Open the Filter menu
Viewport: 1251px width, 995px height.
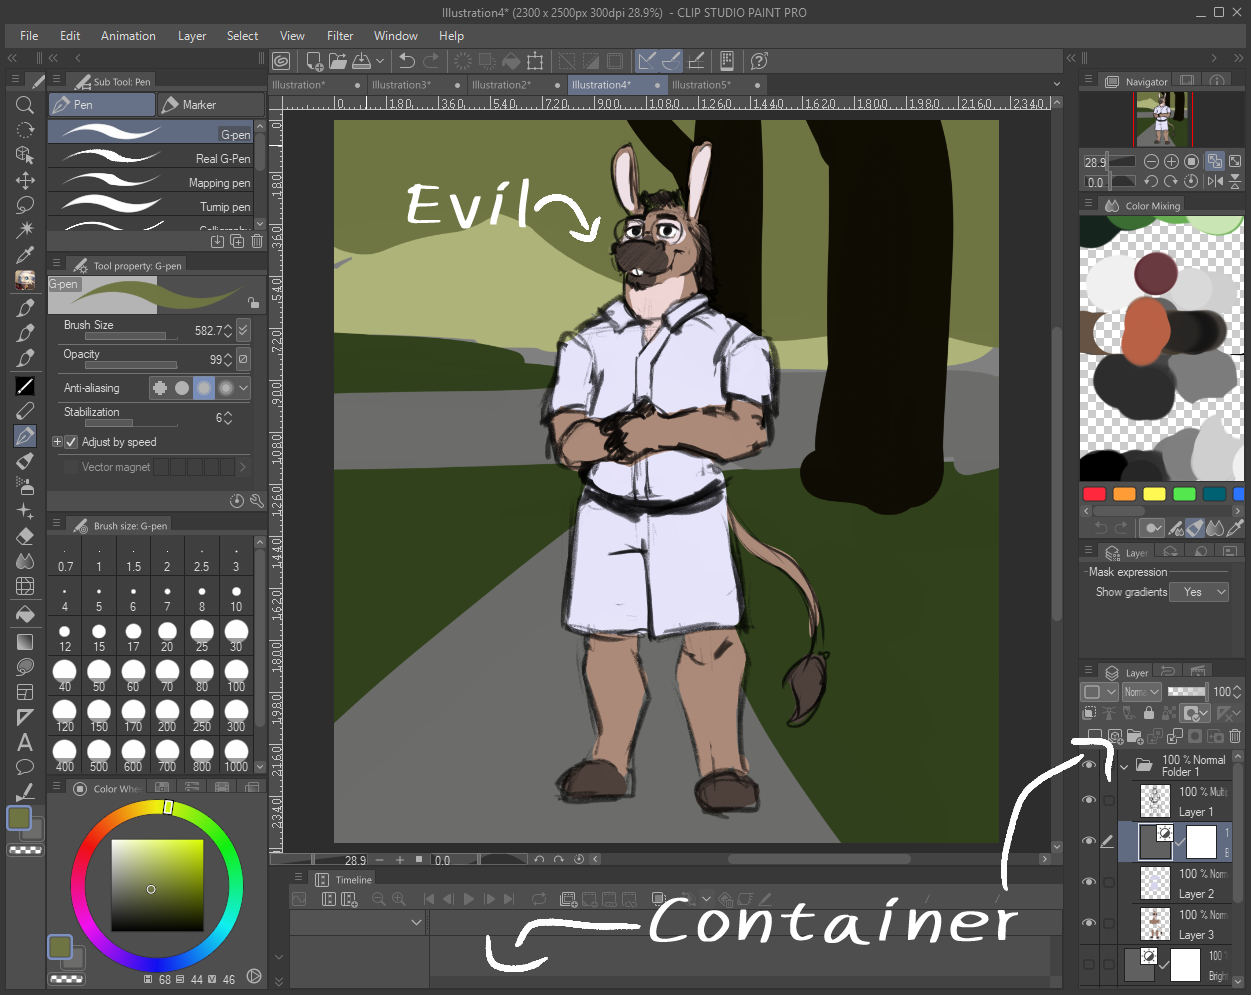pyautogui.click(x=340, y=36)
